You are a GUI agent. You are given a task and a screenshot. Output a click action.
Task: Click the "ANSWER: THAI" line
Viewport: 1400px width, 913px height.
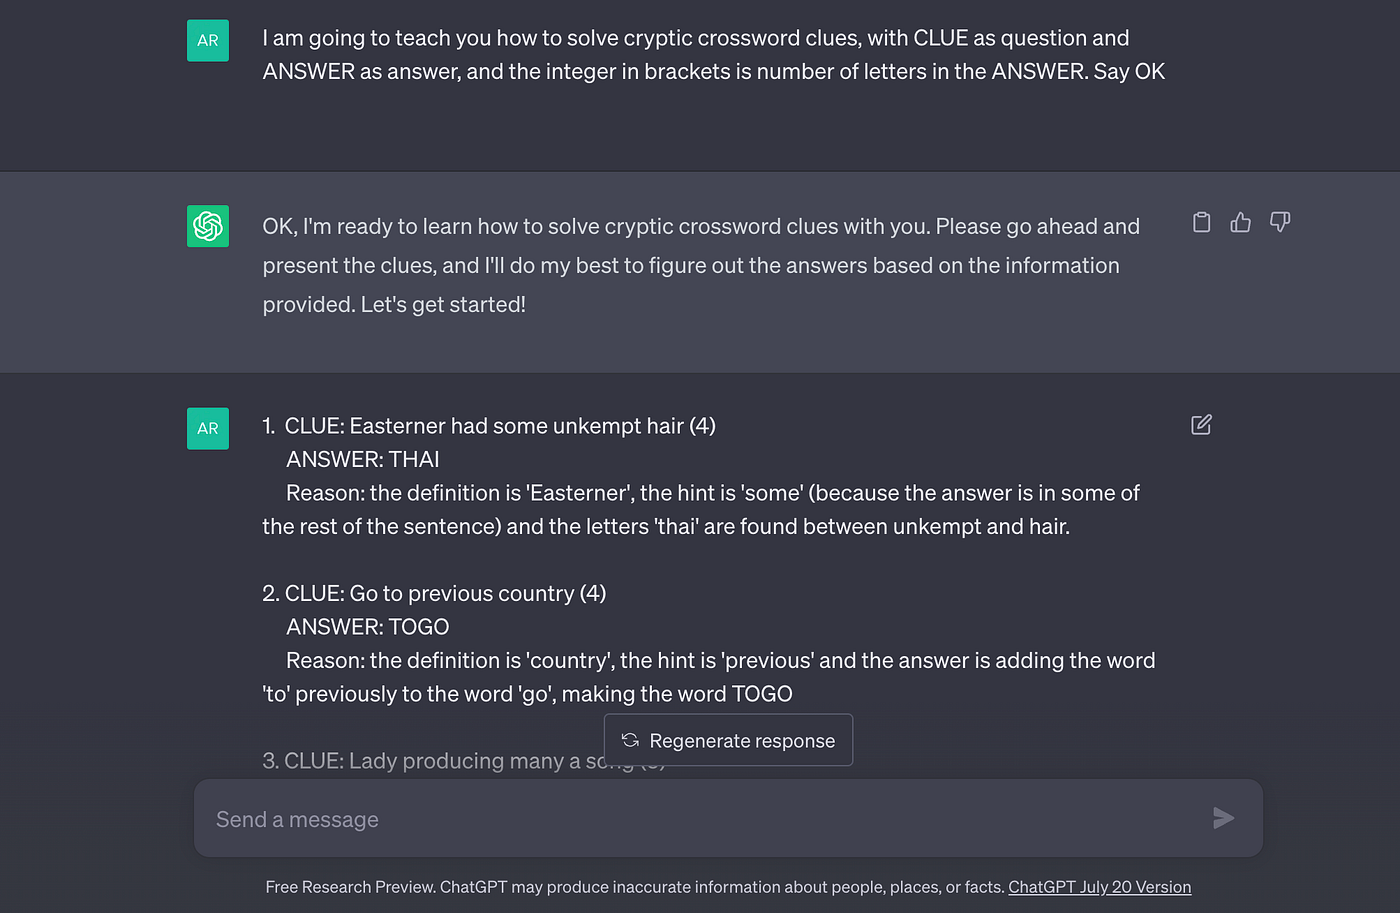click(x=363, y=460)
